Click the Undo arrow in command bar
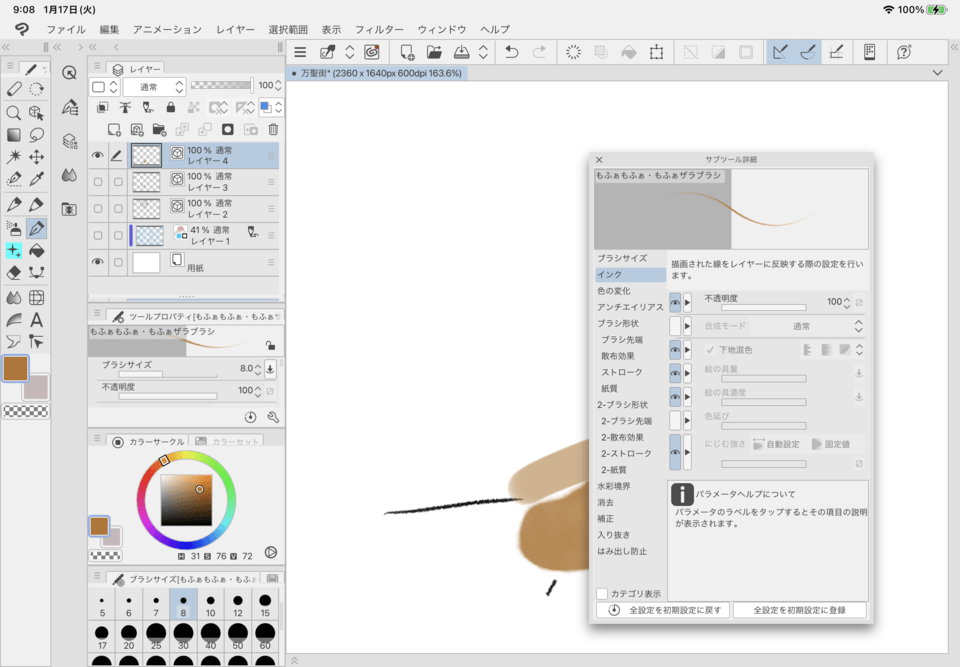This screenshot has width=960, height=667. click(512, 52)
